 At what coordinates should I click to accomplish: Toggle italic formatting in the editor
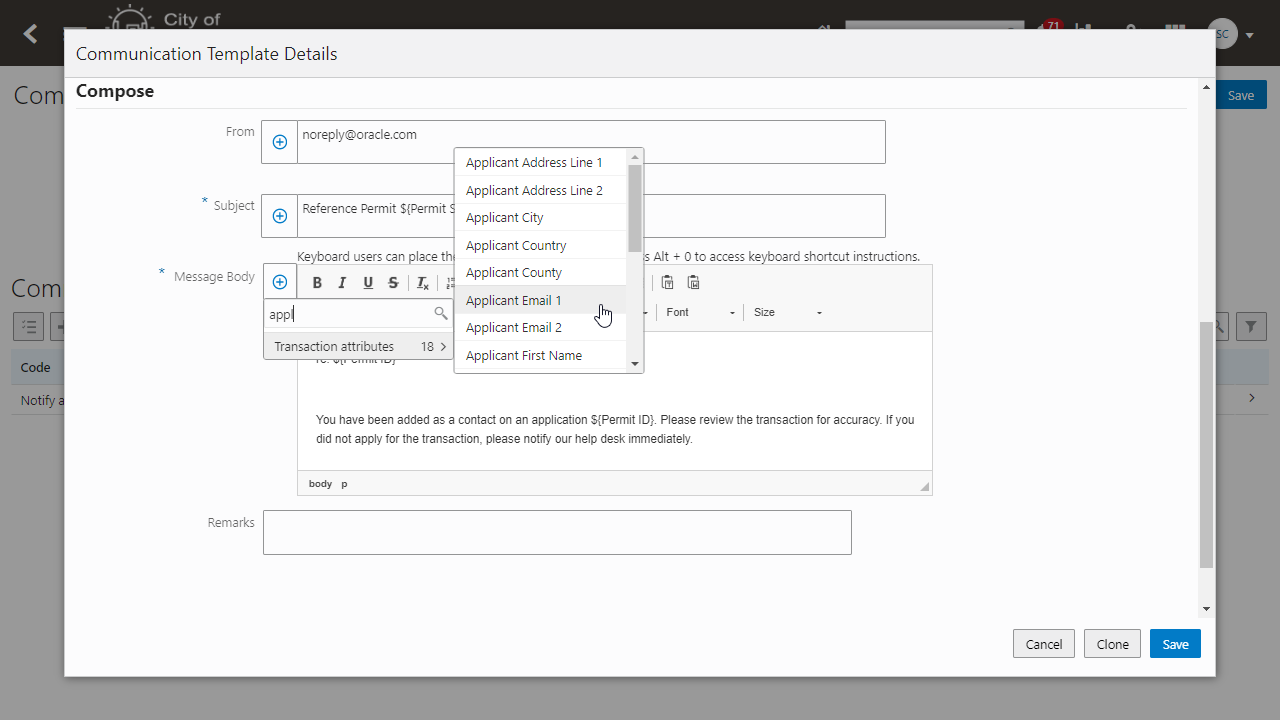coord(342,283)
